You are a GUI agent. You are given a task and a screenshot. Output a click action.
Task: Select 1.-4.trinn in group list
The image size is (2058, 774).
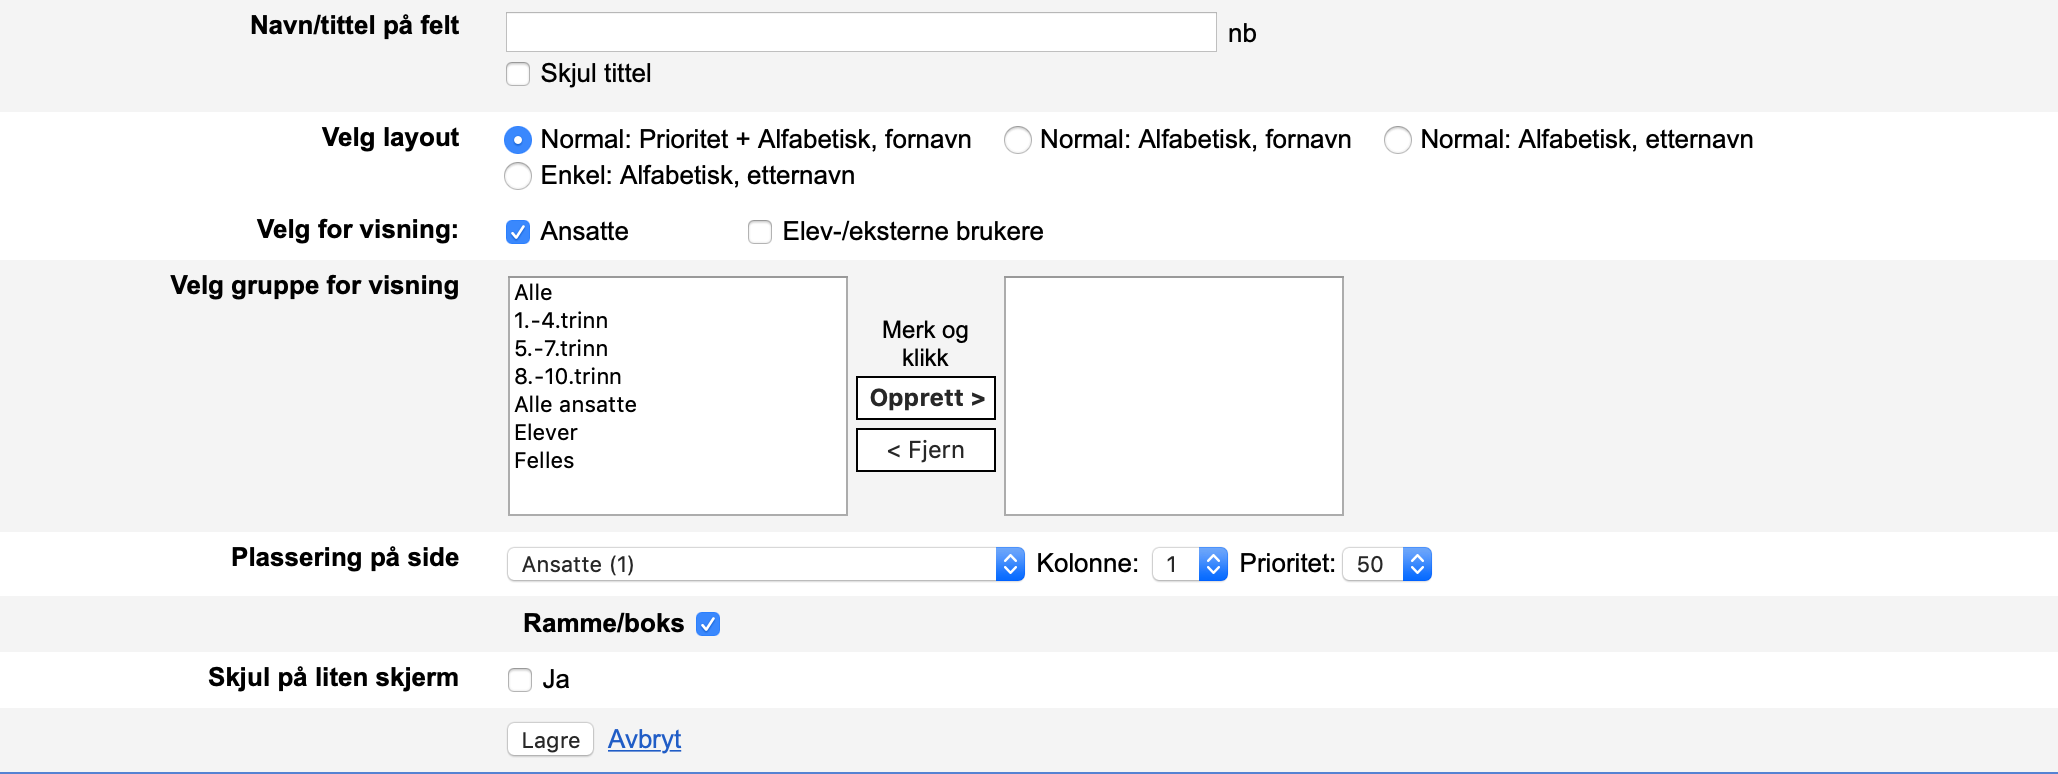[561, 321]
